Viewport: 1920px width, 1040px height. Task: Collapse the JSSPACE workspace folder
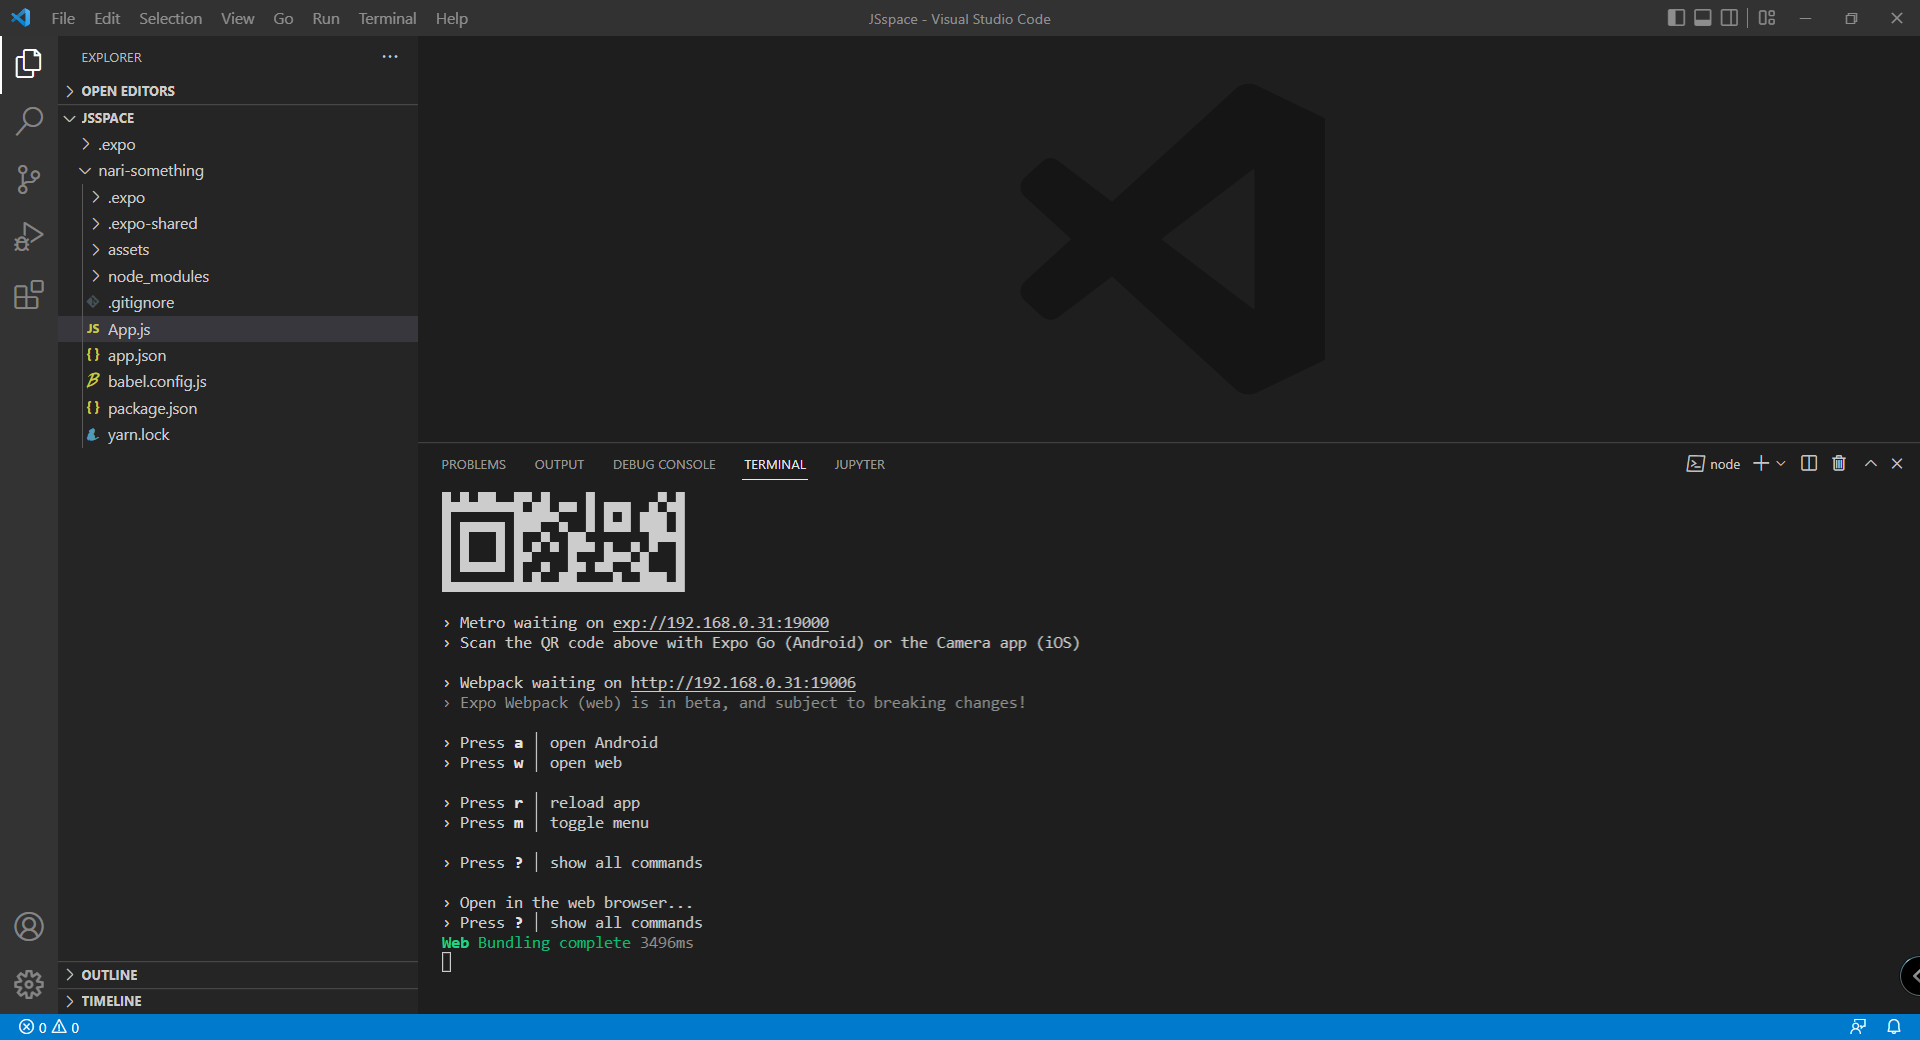238,118
